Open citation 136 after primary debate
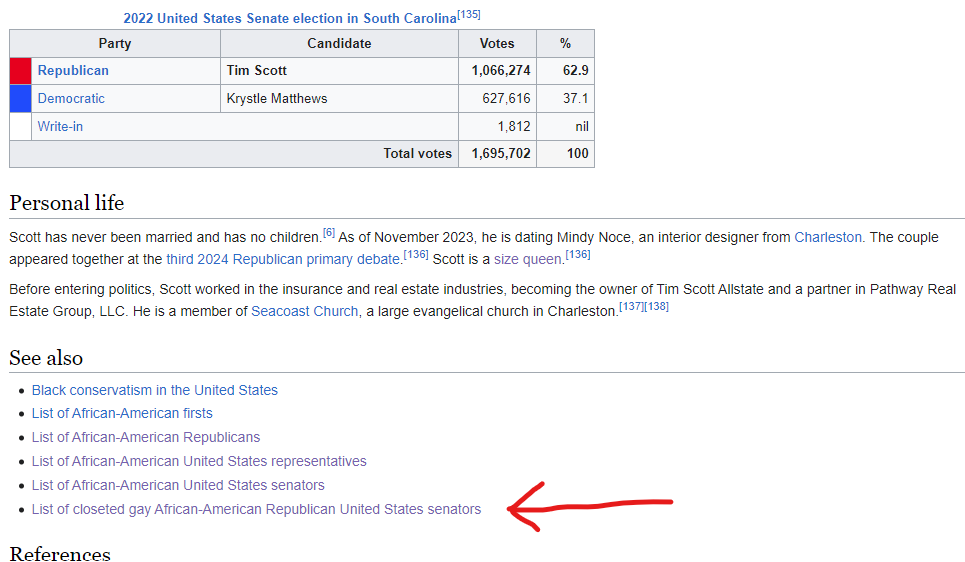Image resolution: width=965 pixels, height=562 pixels. [x=415, y=254]
